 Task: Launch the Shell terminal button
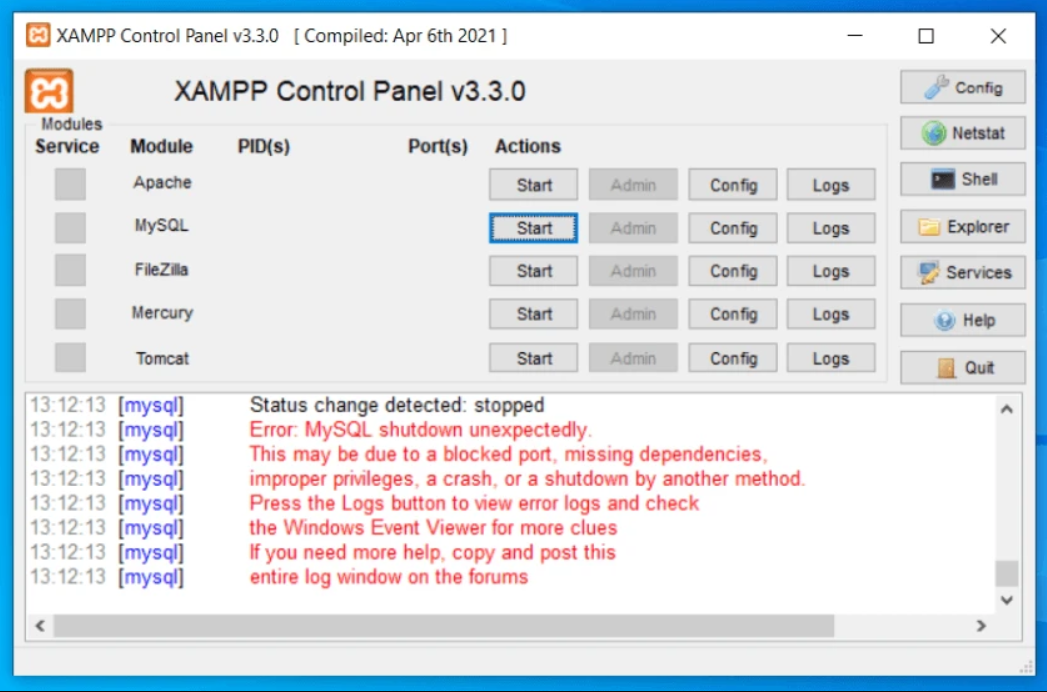(x=962, y=179)
